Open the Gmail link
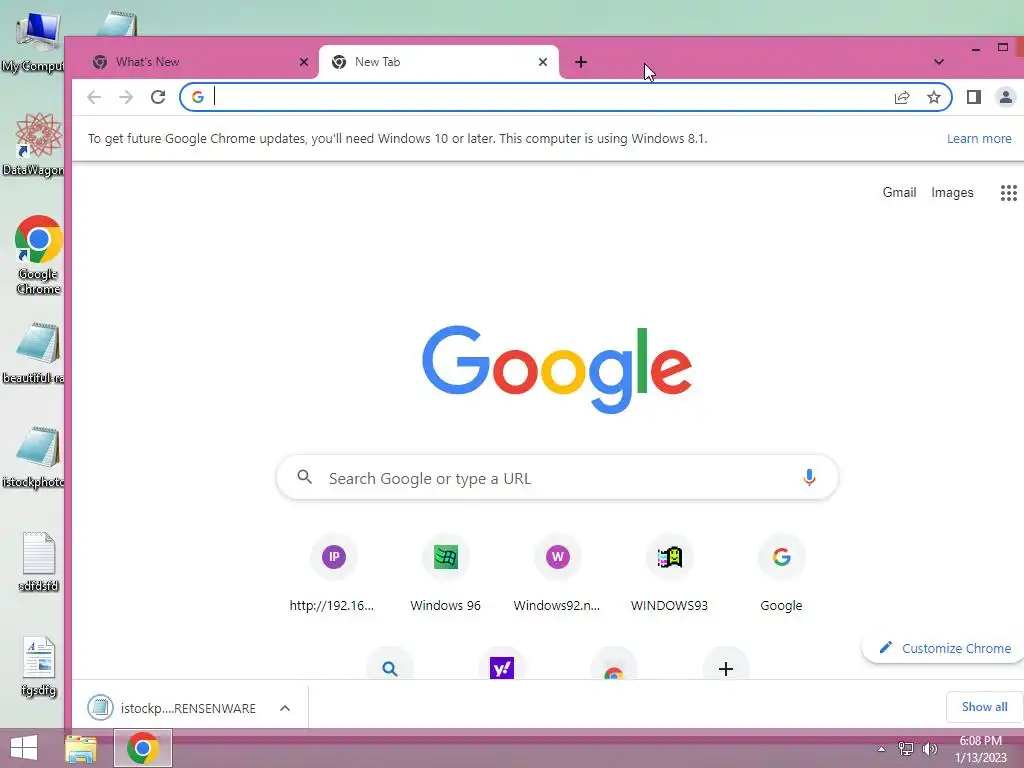 coord(899,193)
